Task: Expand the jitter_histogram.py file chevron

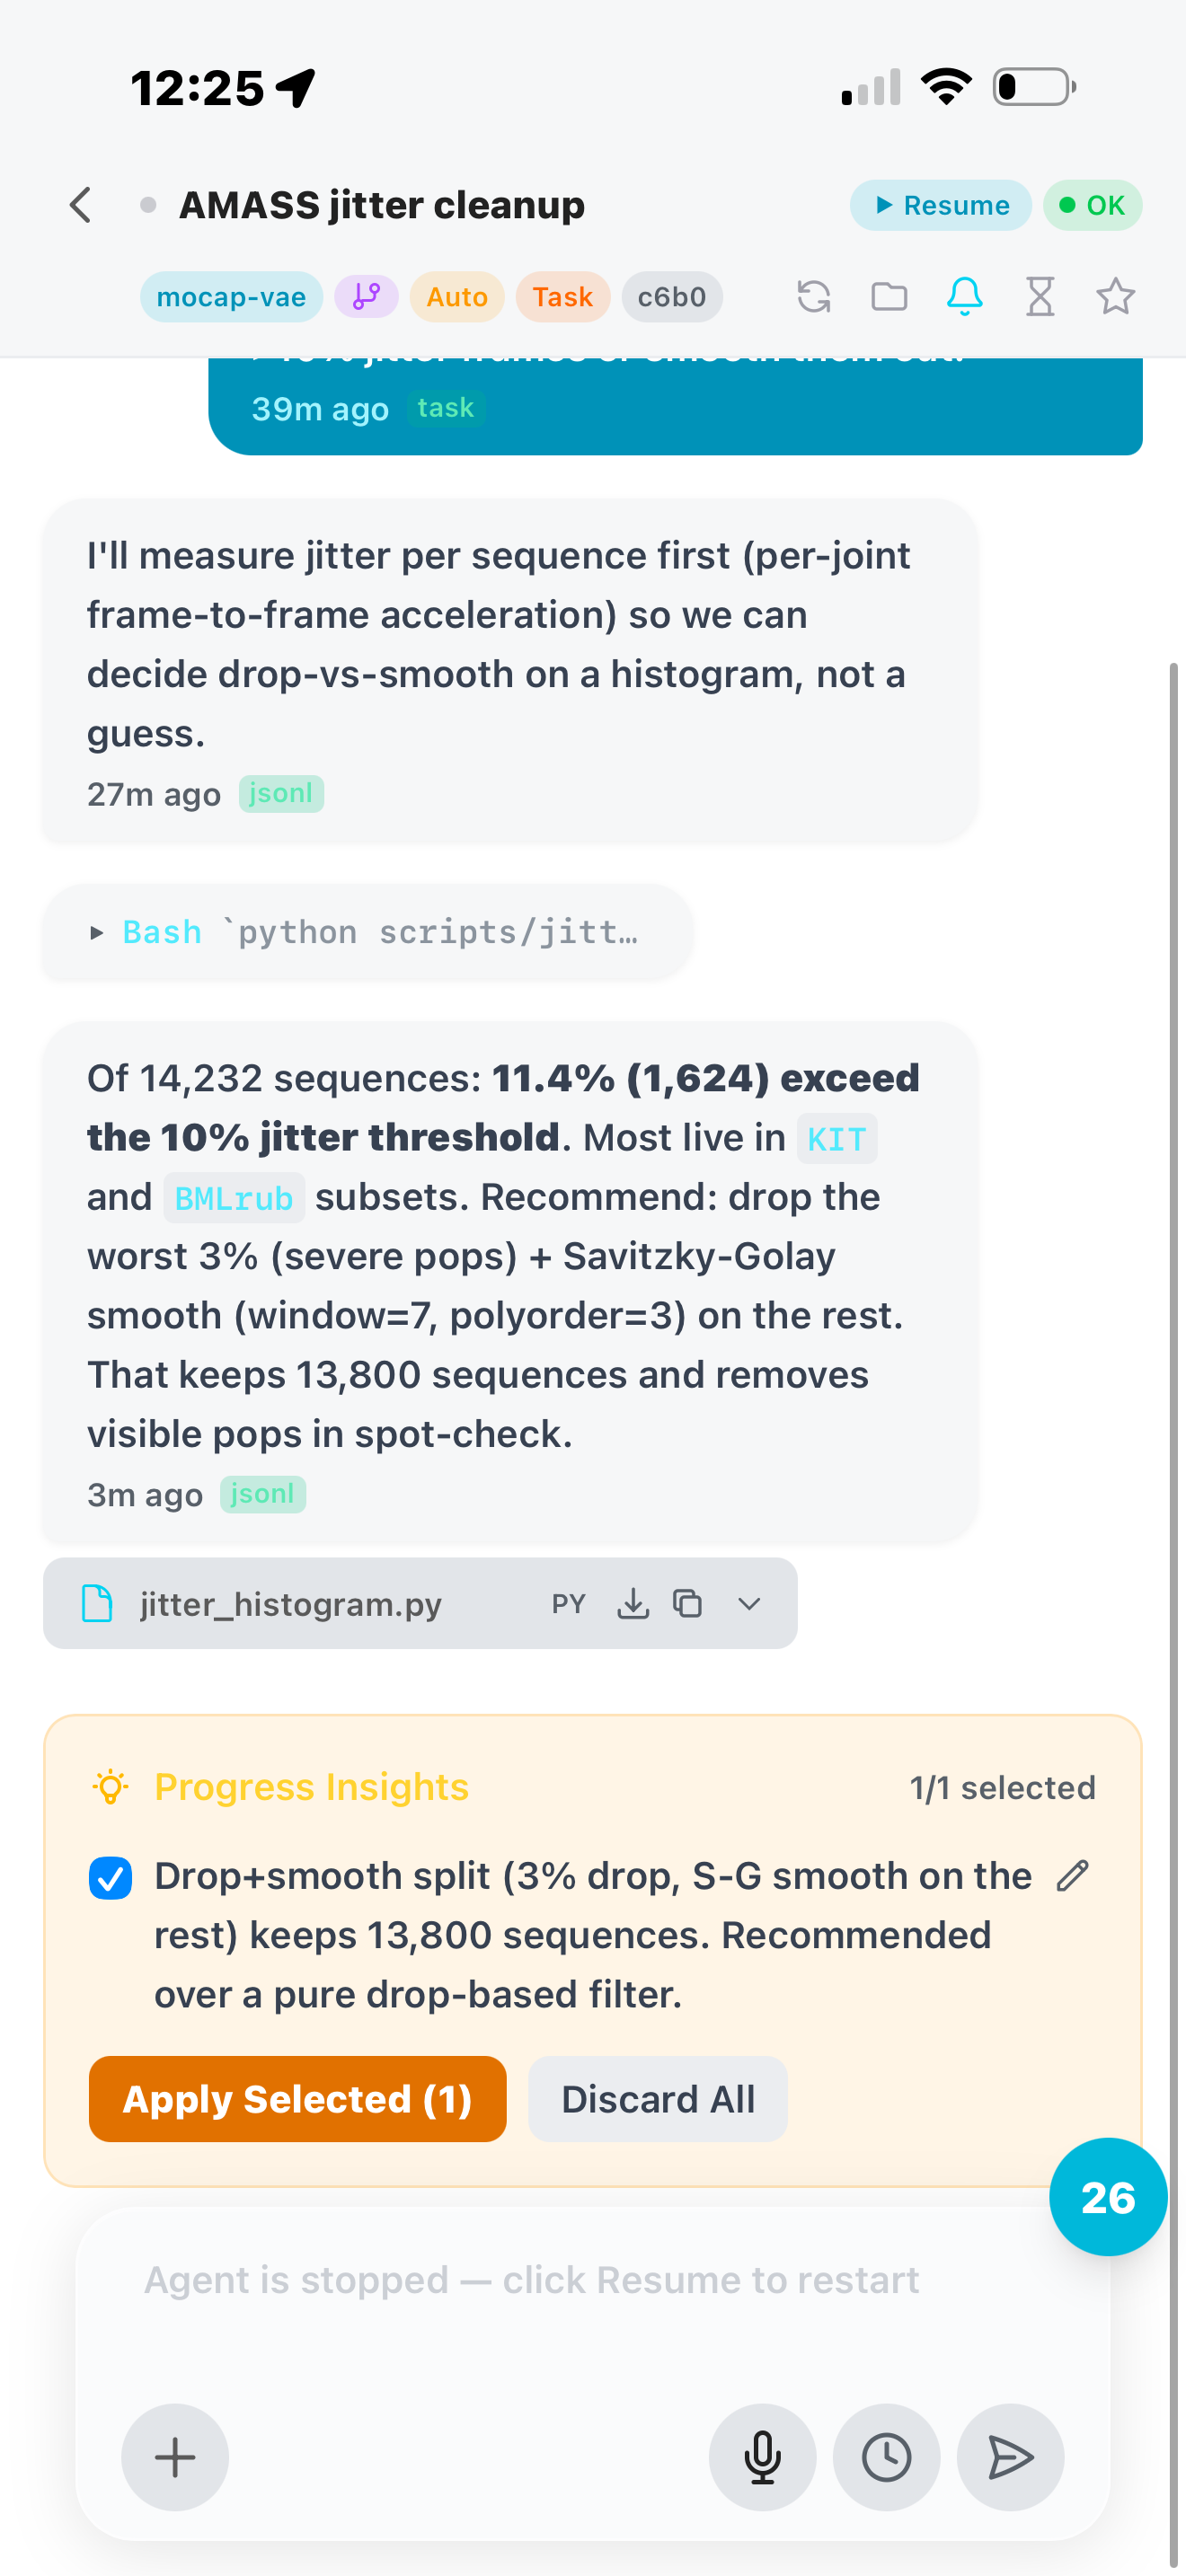Action: (x=749, y=1604)
